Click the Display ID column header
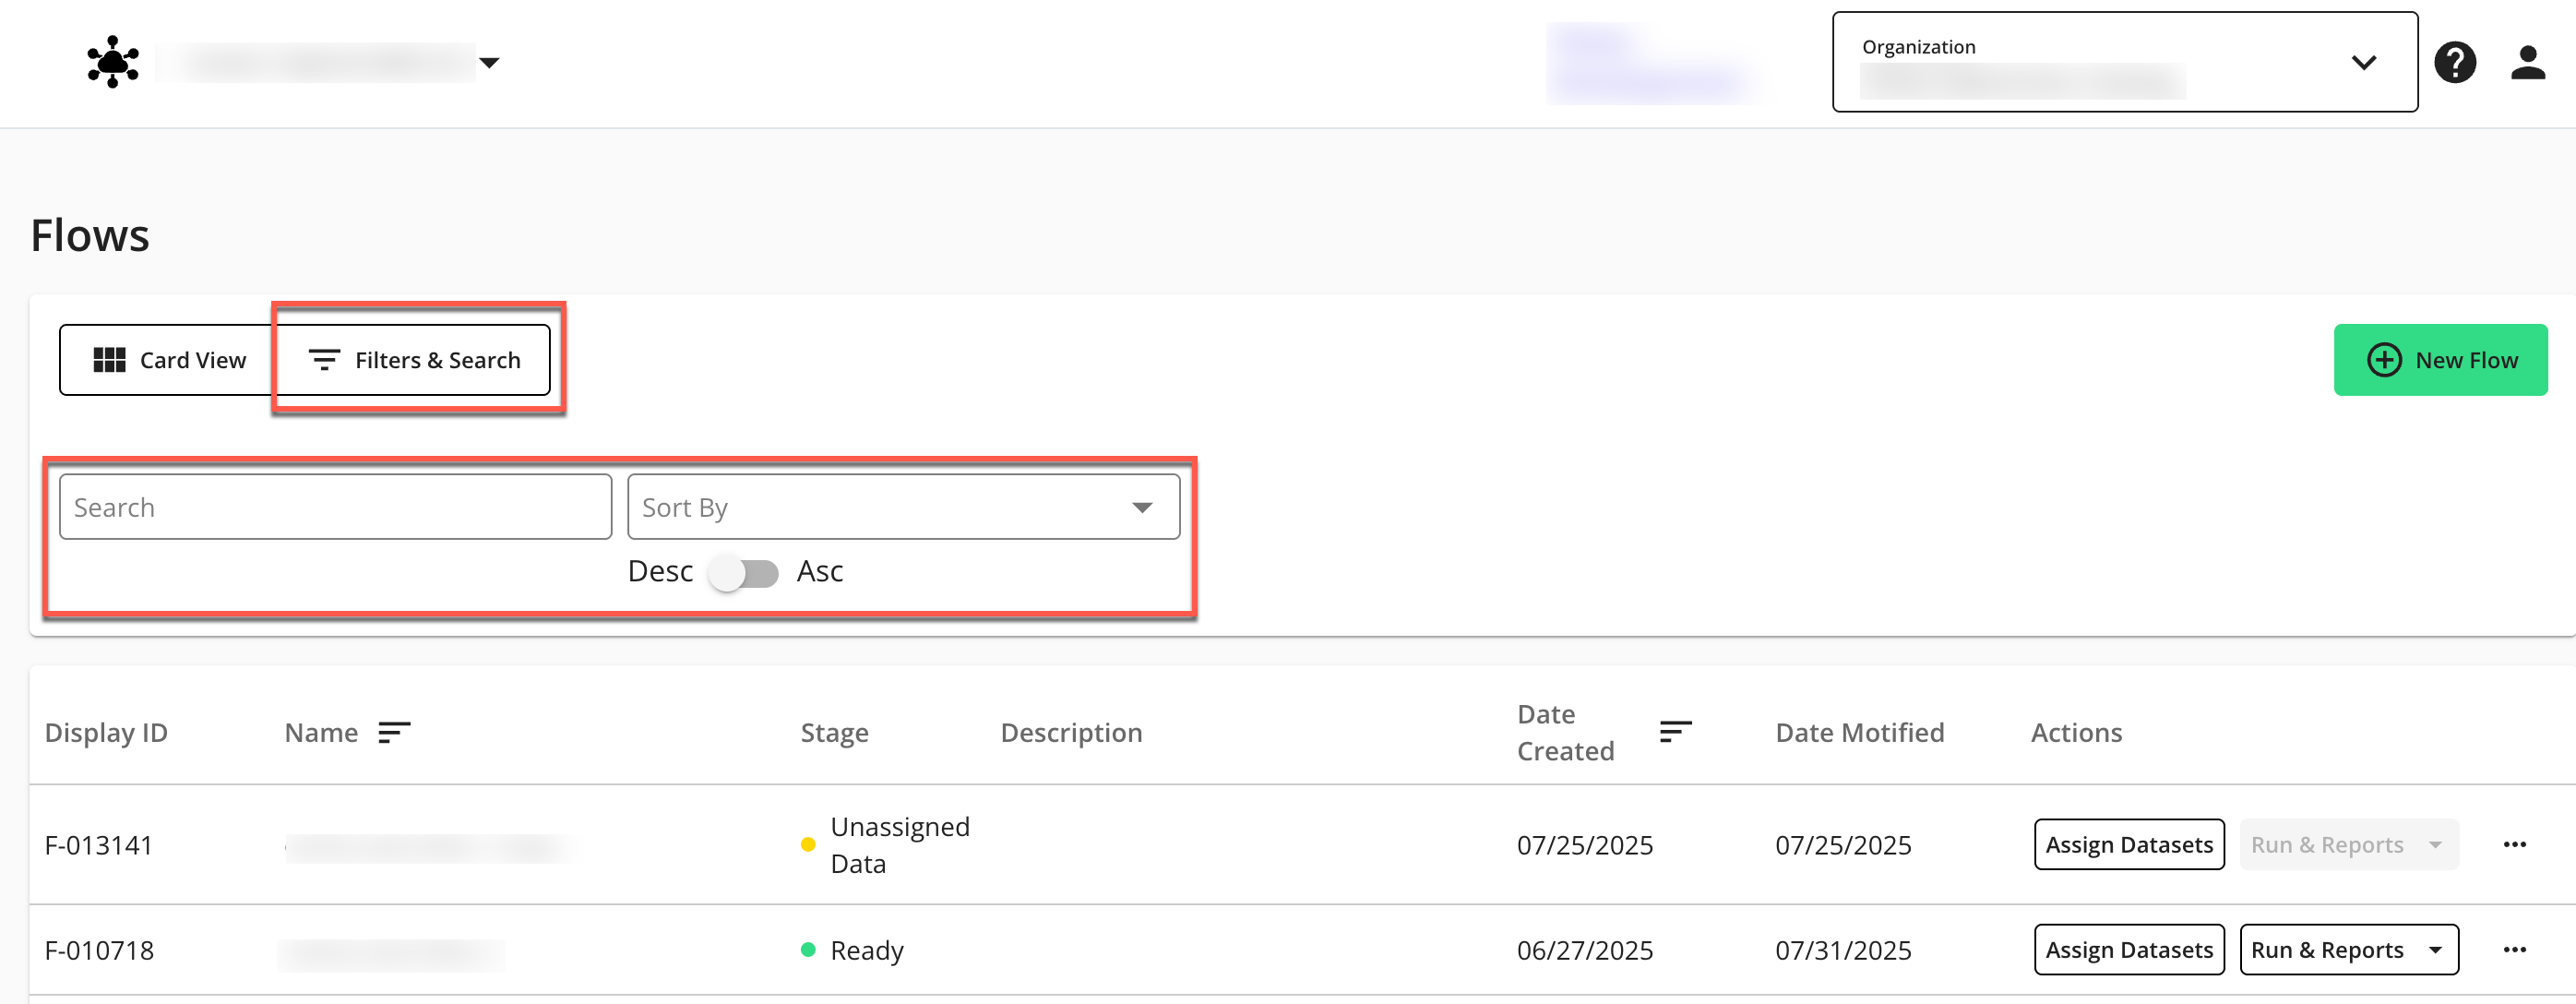The image size is (2576, 1004). pyautogui.click(x=106, y=733)
